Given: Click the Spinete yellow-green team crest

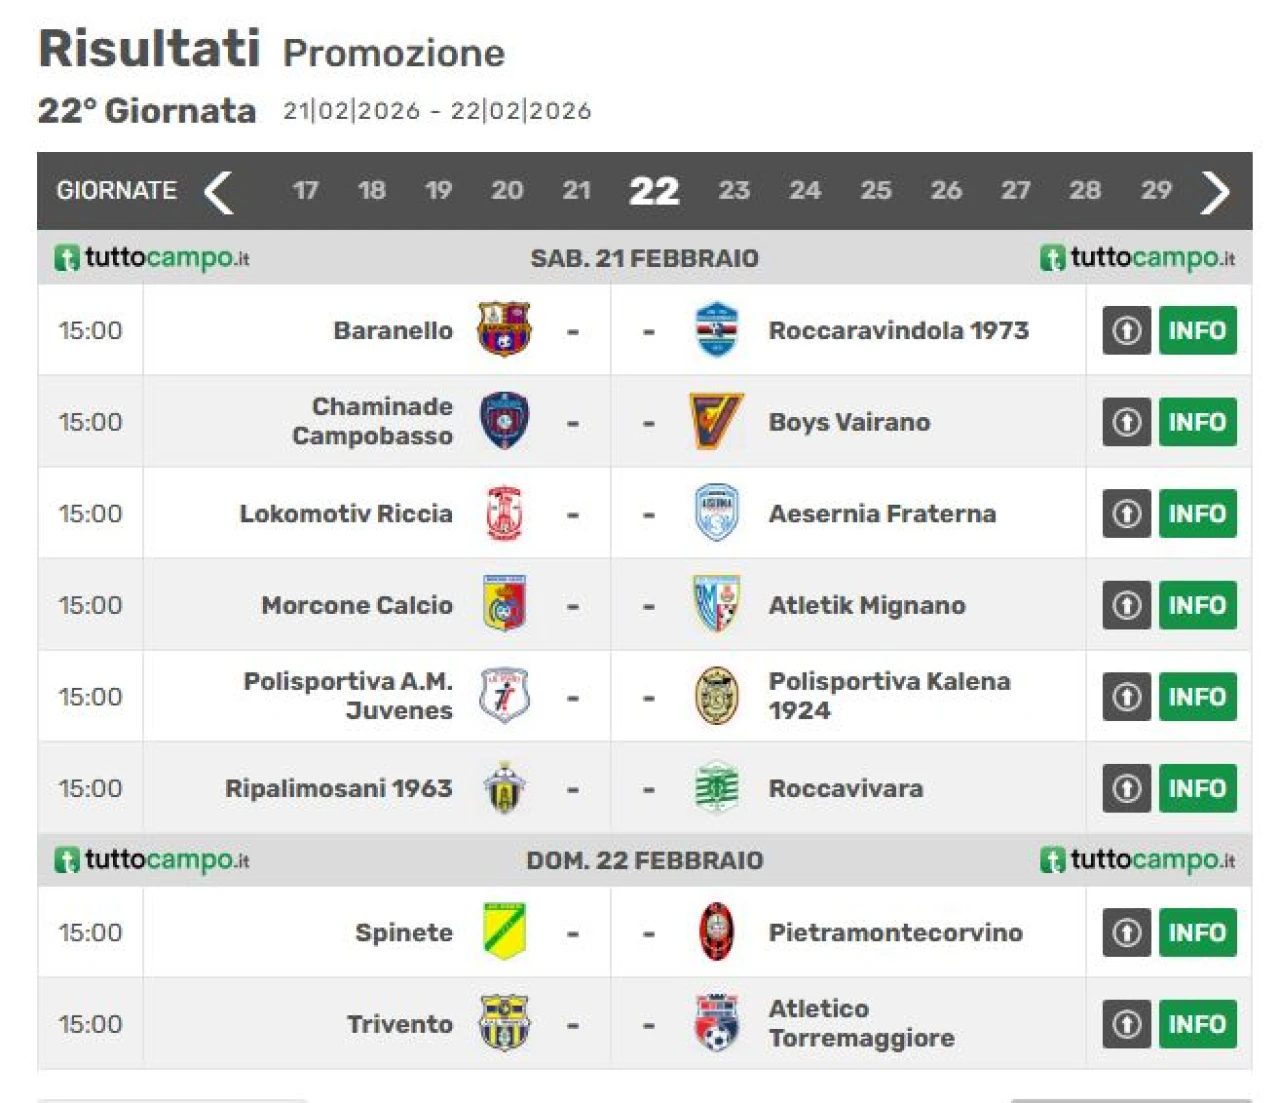Looking at the screenshot, I should point(504,932).
